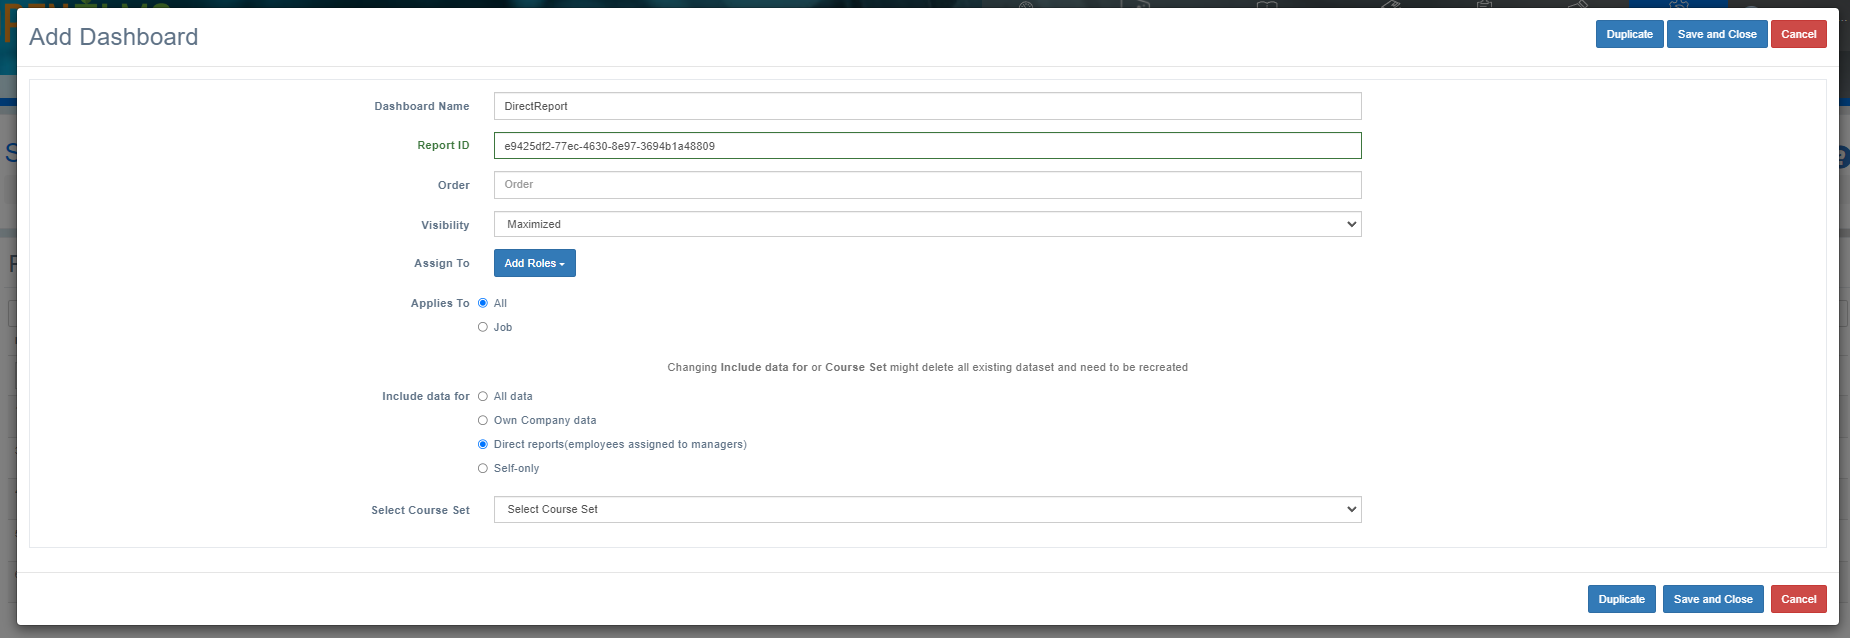Select Direct reports radio option

[483, 444]
